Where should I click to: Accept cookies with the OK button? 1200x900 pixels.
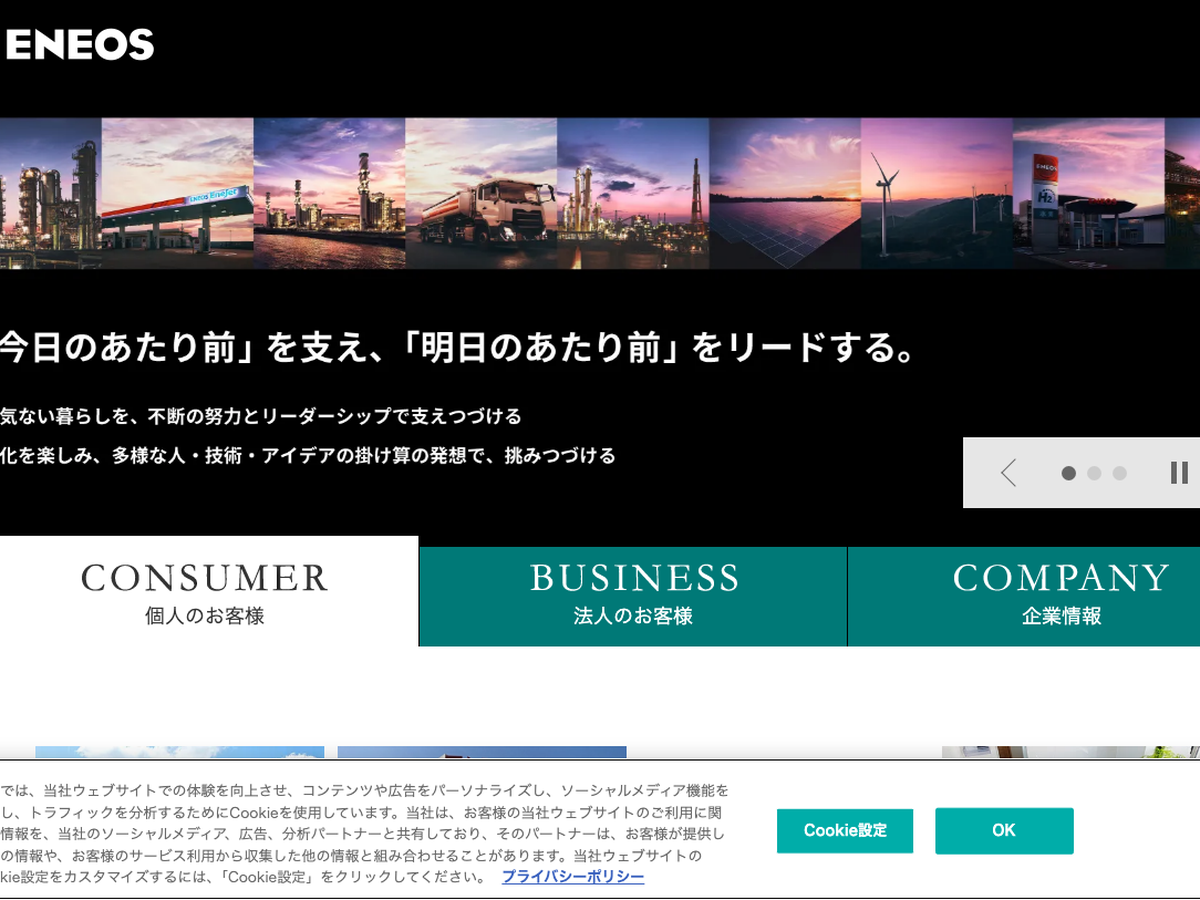pos(1004,831)
